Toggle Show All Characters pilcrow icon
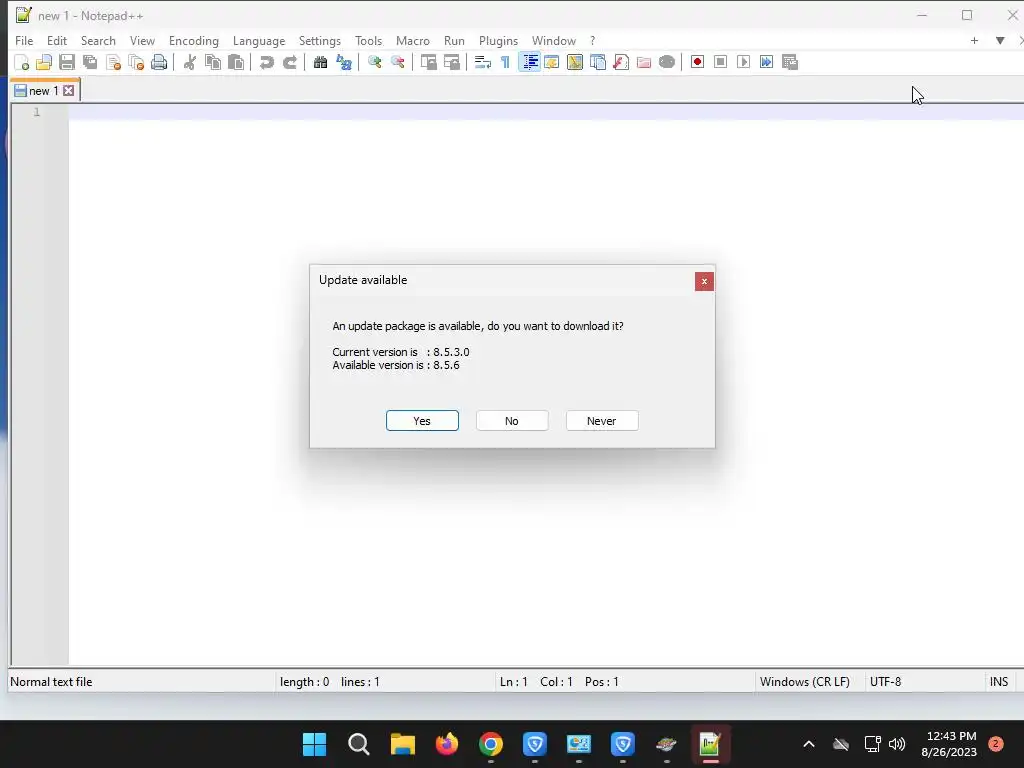 [x=505, y=62]
